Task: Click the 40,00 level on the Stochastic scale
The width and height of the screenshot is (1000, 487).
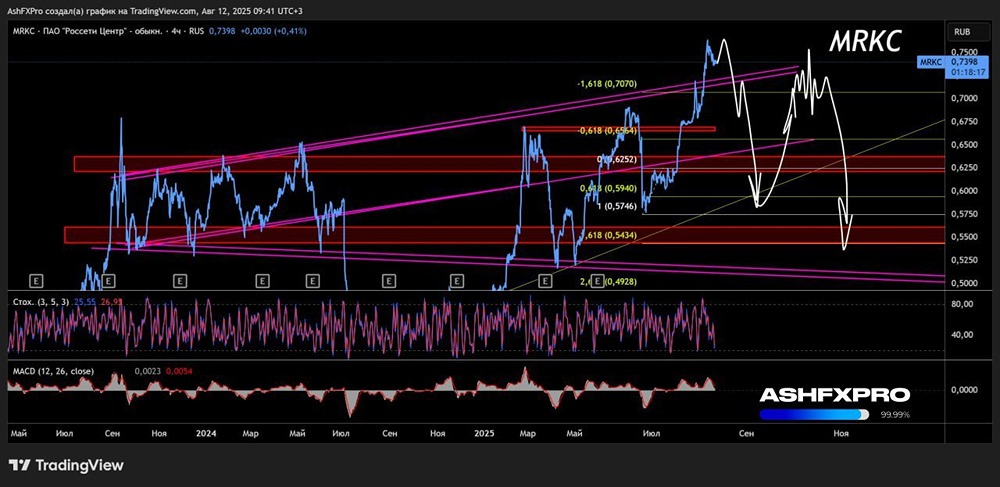Action: pyautogui.click(x=962, y=335)
